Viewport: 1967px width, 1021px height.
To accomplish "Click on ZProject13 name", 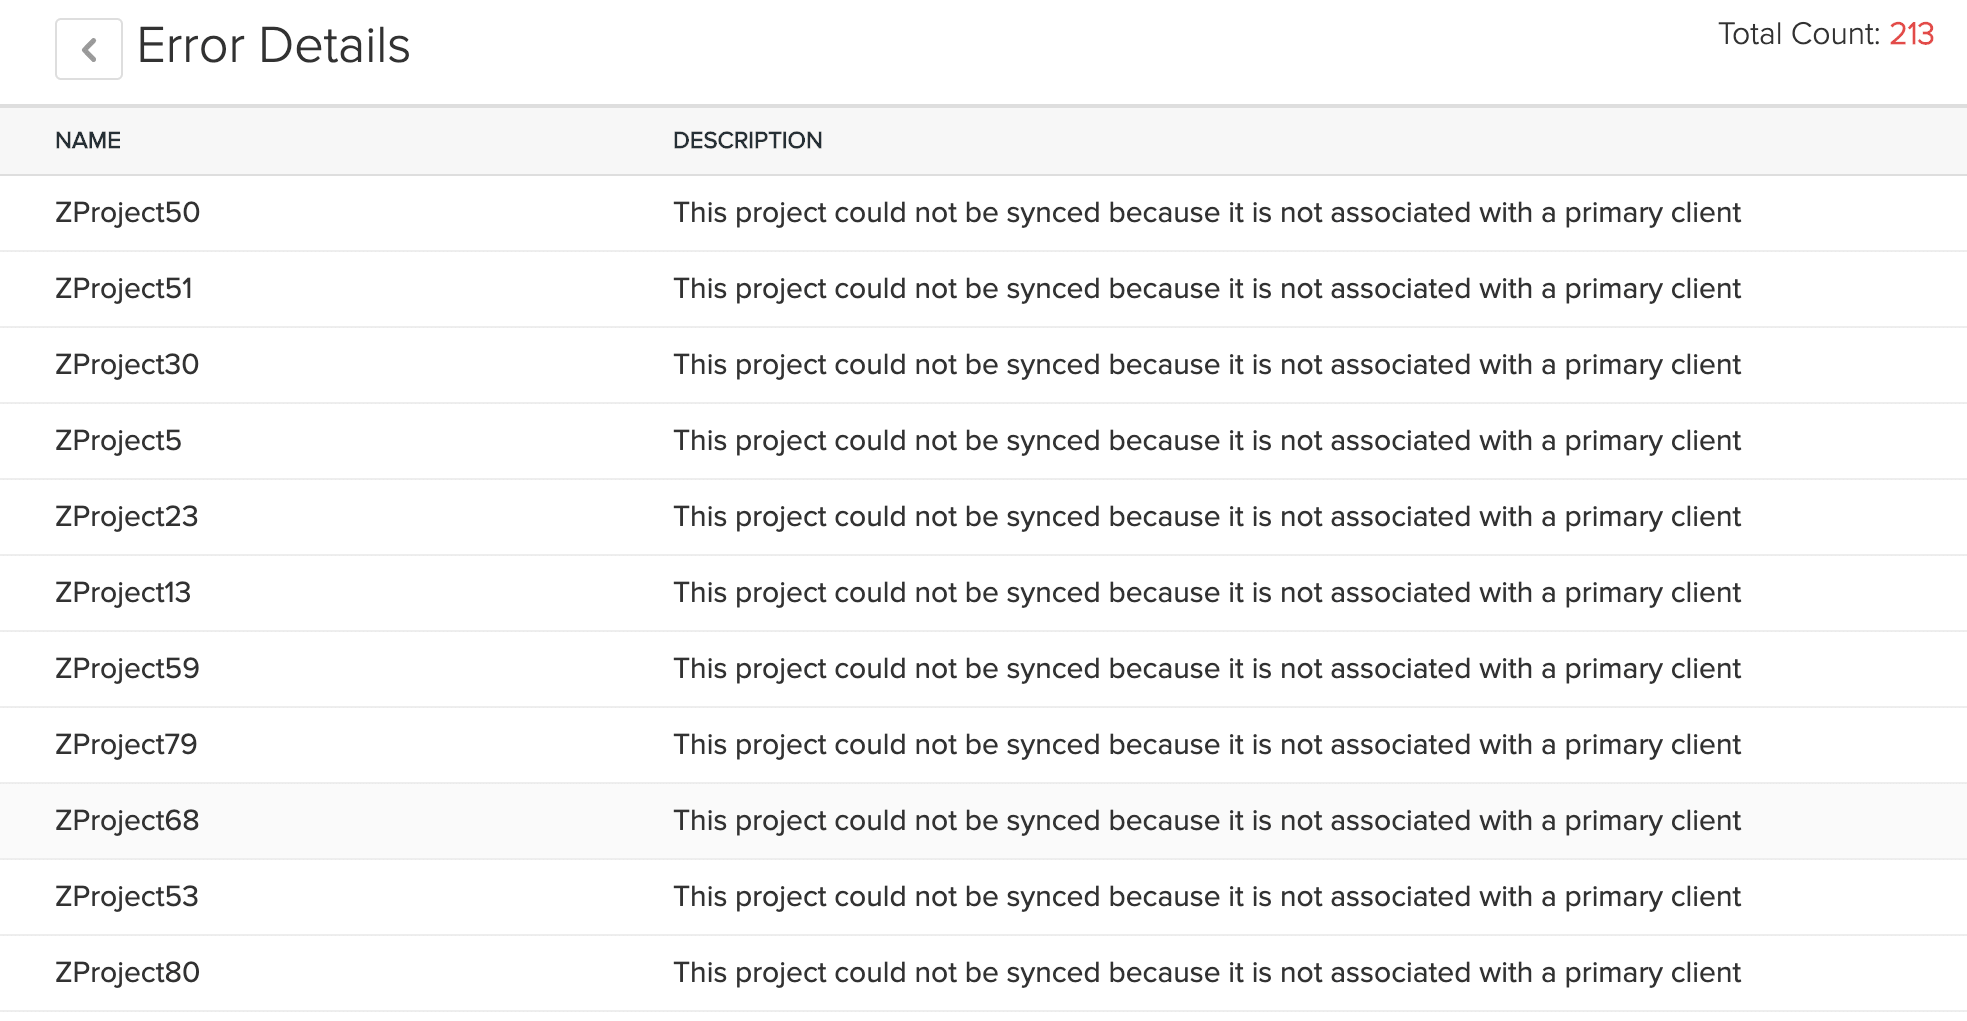I will pos(122,593).
